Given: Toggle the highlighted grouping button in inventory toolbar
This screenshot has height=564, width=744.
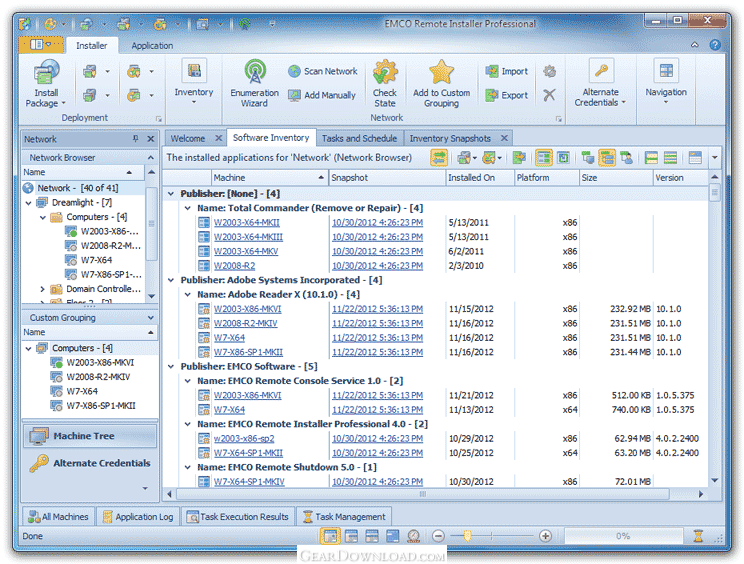Looking at the screenshot, I should [x=607, y=157].
